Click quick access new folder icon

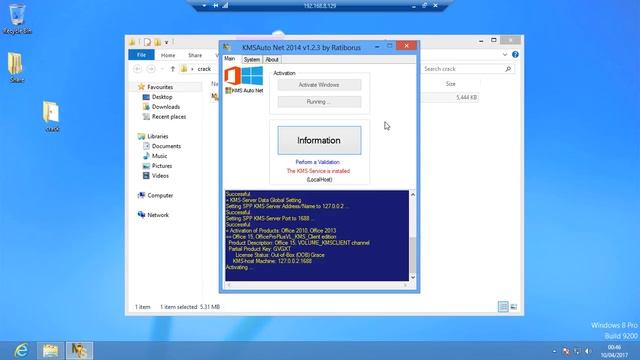[x=157, y=42]
